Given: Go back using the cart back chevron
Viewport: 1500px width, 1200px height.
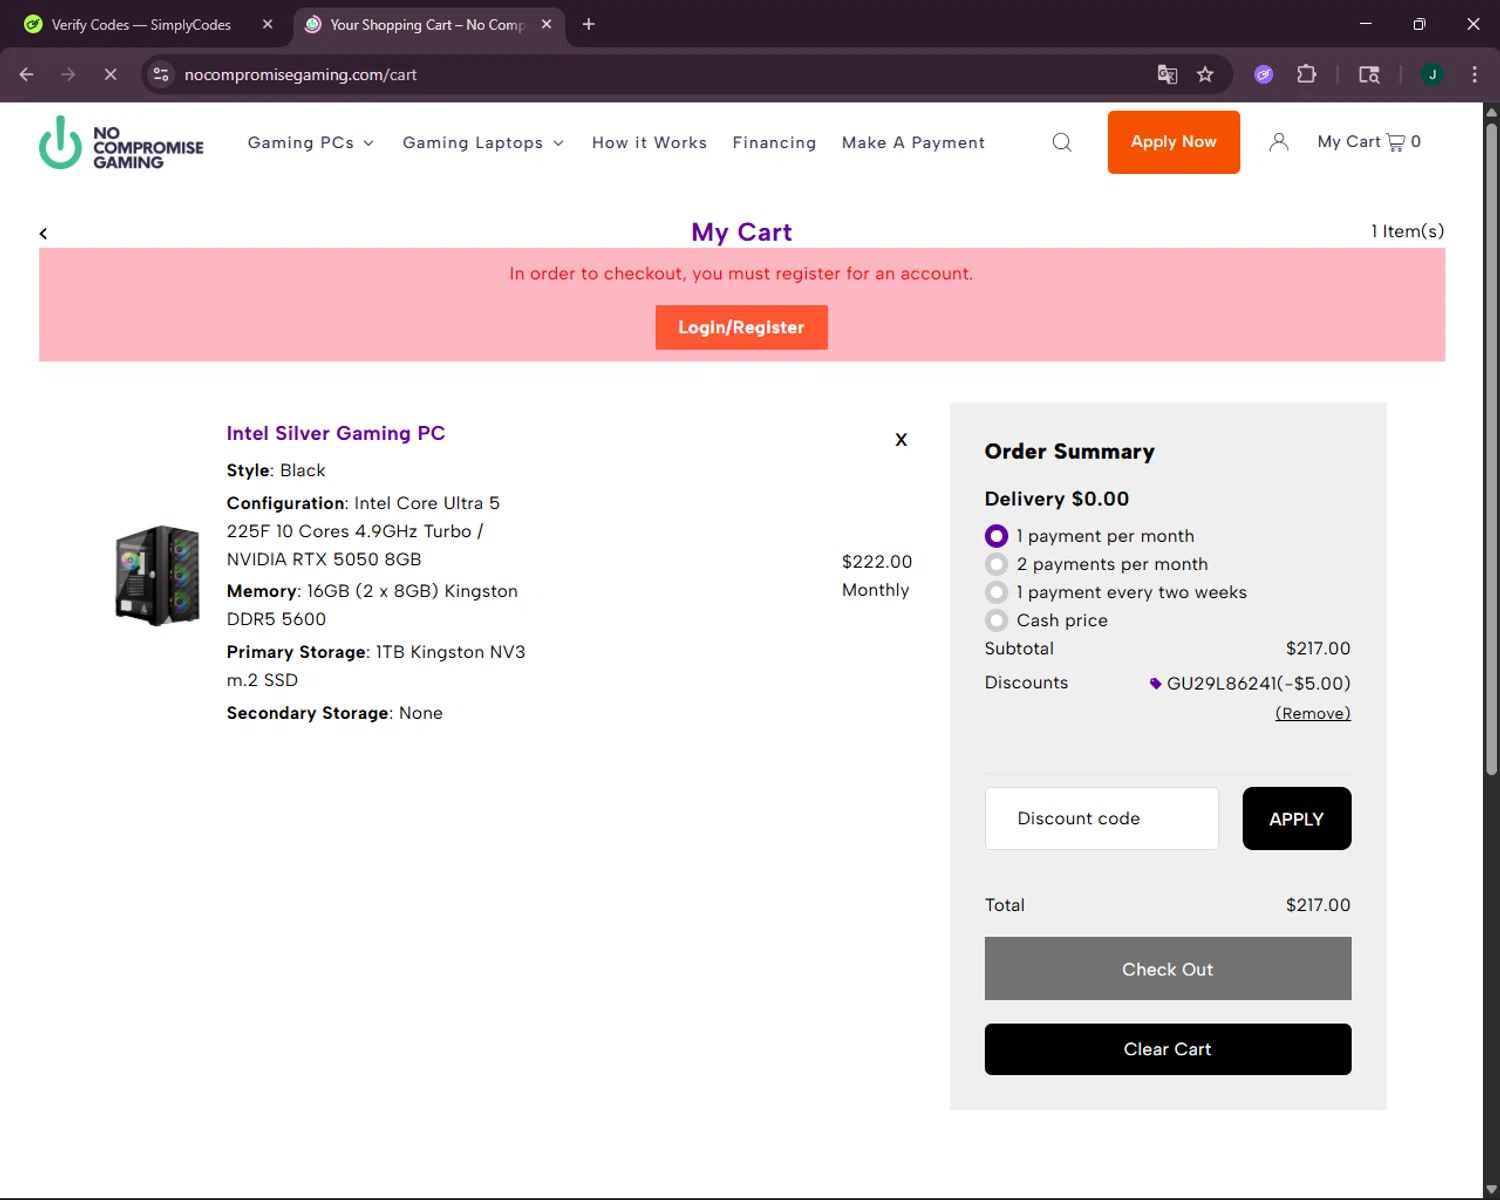Looking at the screenshot, I should coord(43,233).
